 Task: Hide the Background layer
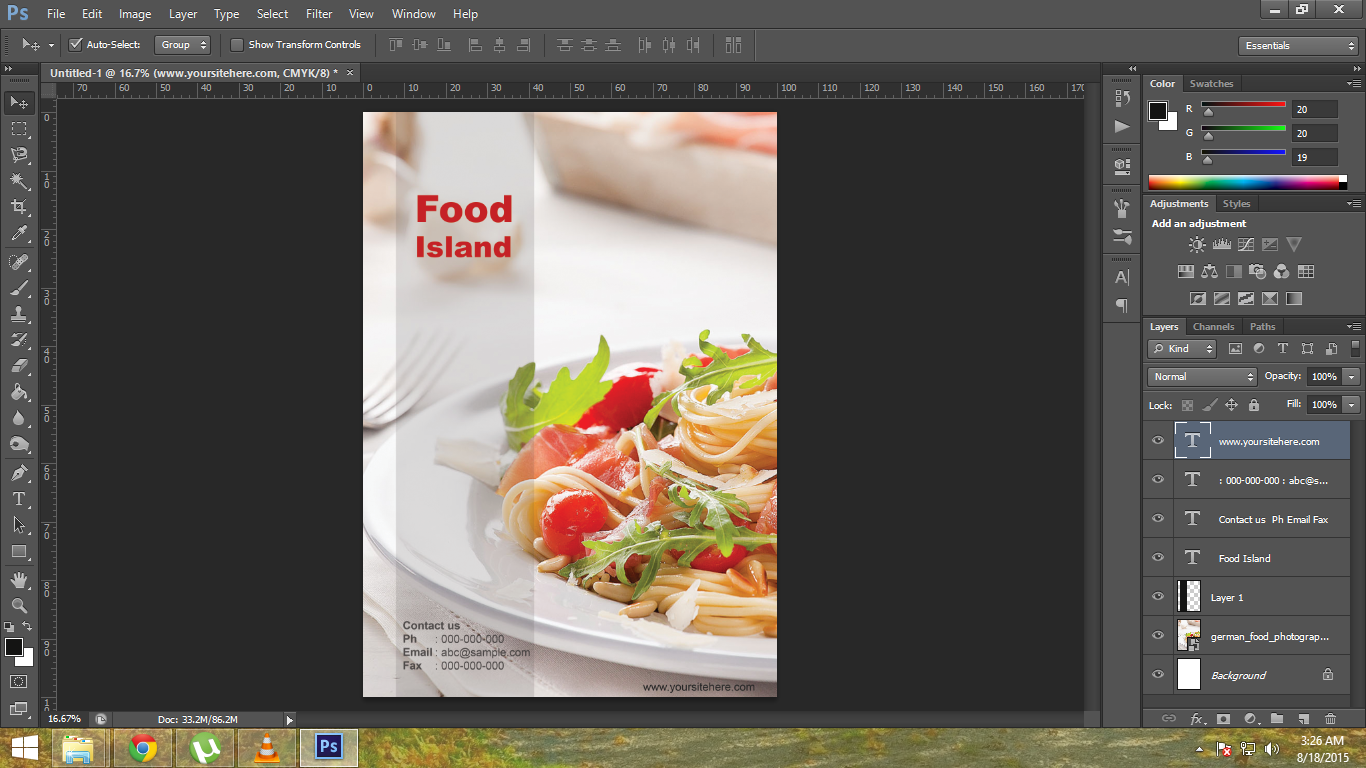(x=1157, y=675)
